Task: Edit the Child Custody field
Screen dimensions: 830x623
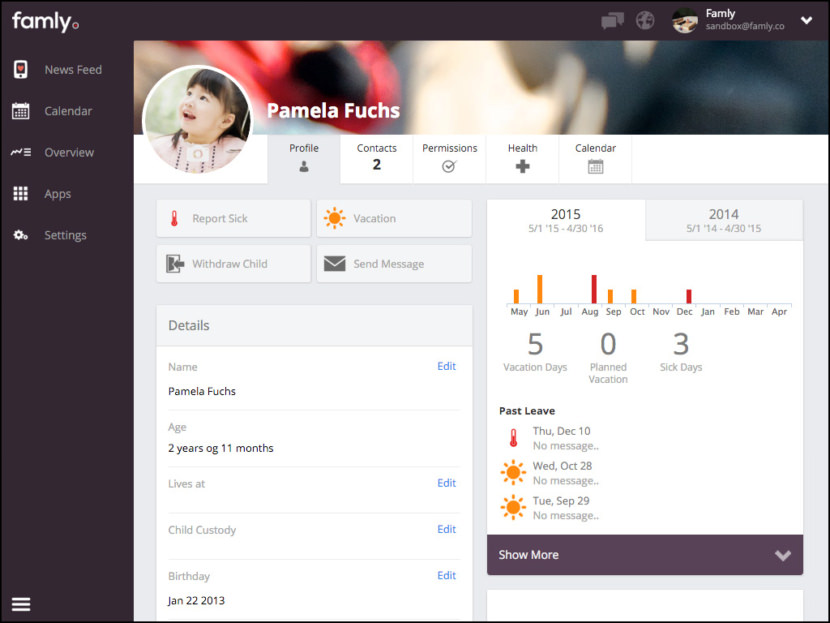Action: pos(446,529)
